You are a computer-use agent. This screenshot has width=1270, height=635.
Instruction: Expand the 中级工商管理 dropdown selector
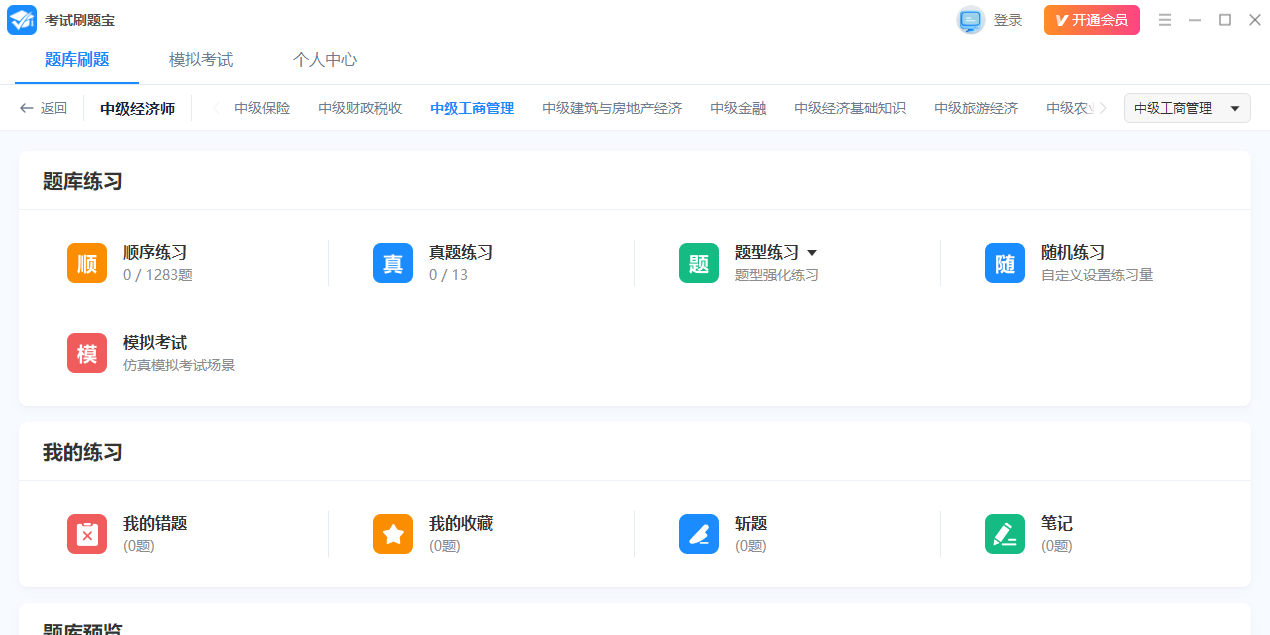[1187, 108]
